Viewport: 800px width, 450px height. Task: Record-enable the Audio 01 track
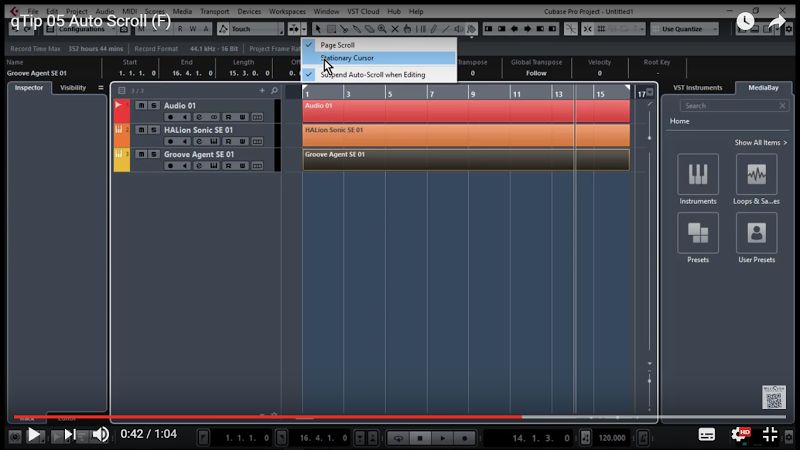click(171, 117)
